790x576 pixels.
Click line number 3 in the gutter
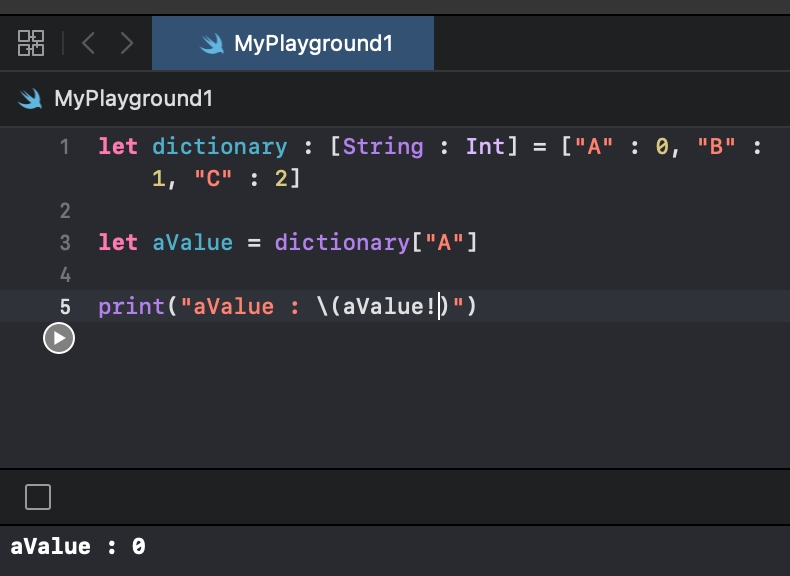click(65, 243)
